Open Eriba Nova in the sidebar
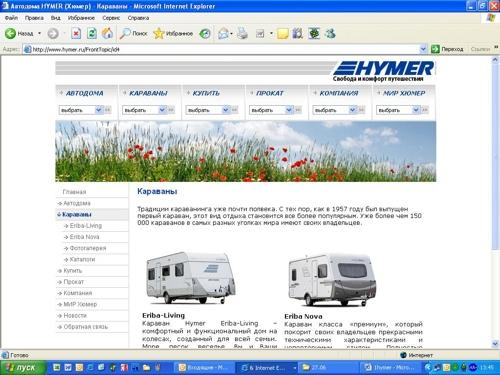Viewport: 500px width, 375px height. (x=84, y=237)
